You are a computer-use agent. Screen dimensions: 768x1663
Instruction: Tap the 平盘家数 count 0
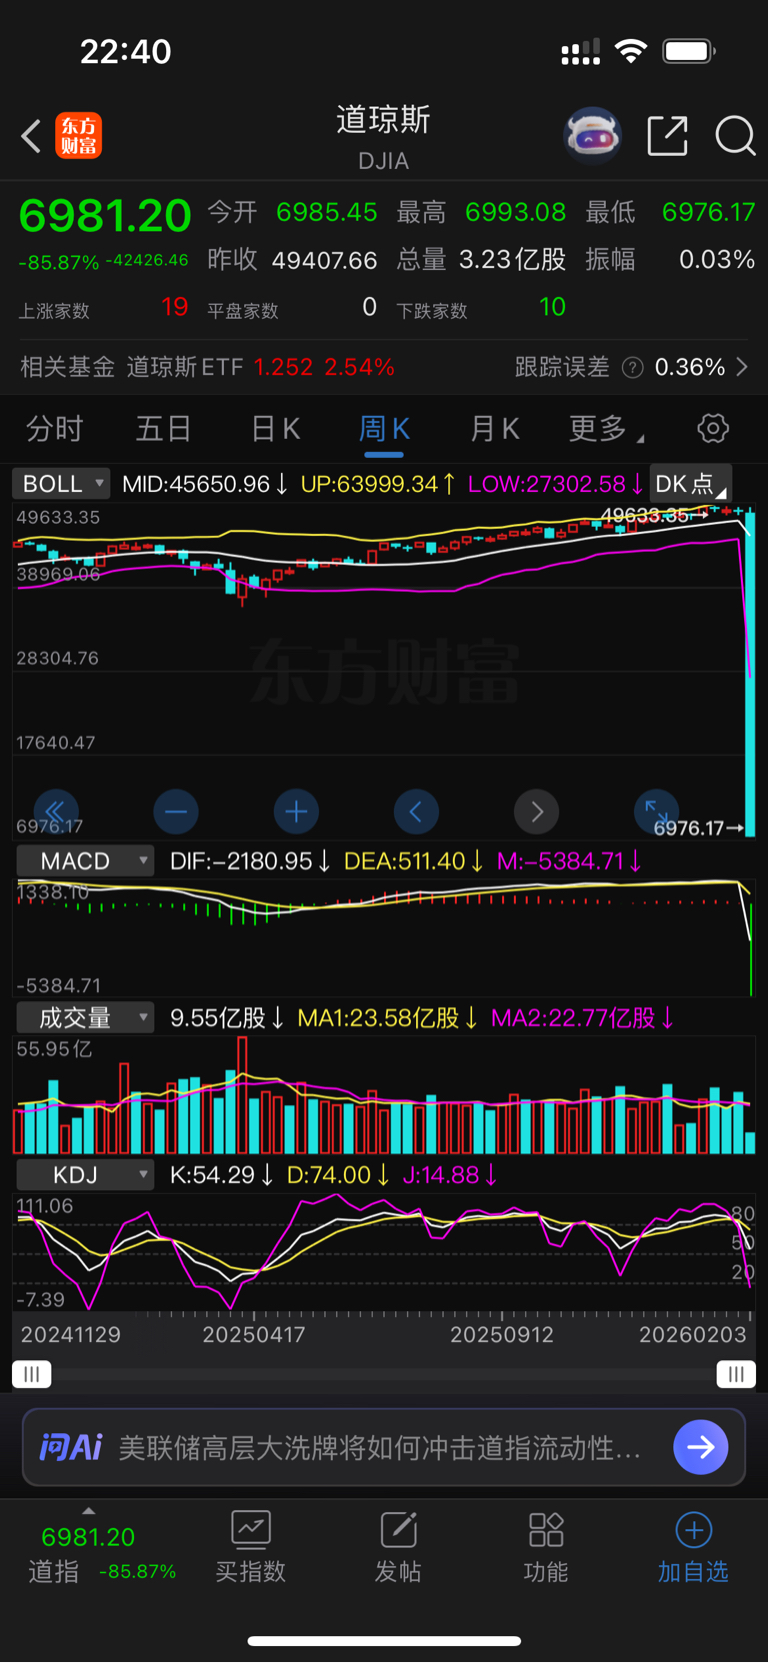[370, 307]
